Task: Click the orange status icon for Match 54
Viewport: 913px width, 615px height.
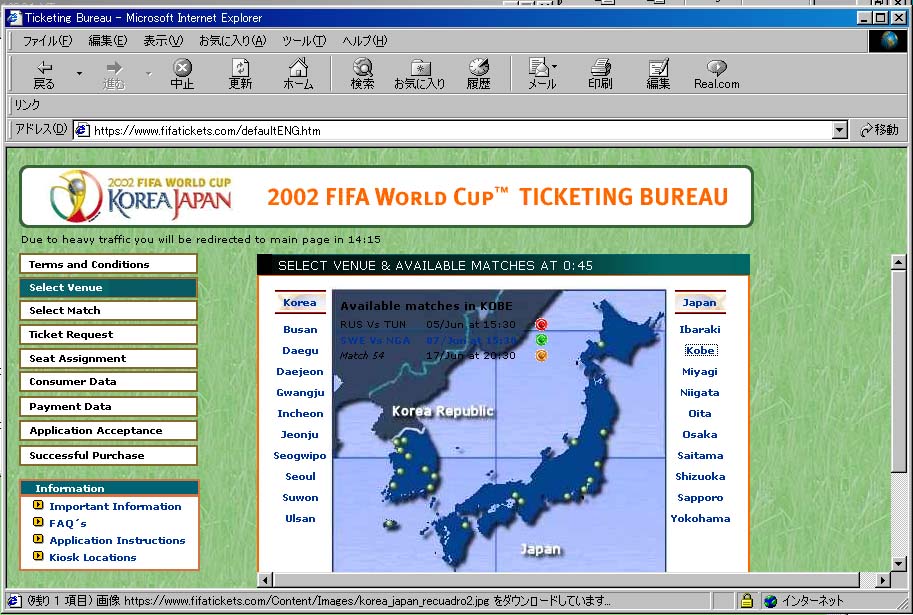Action: tap(542, 355)
